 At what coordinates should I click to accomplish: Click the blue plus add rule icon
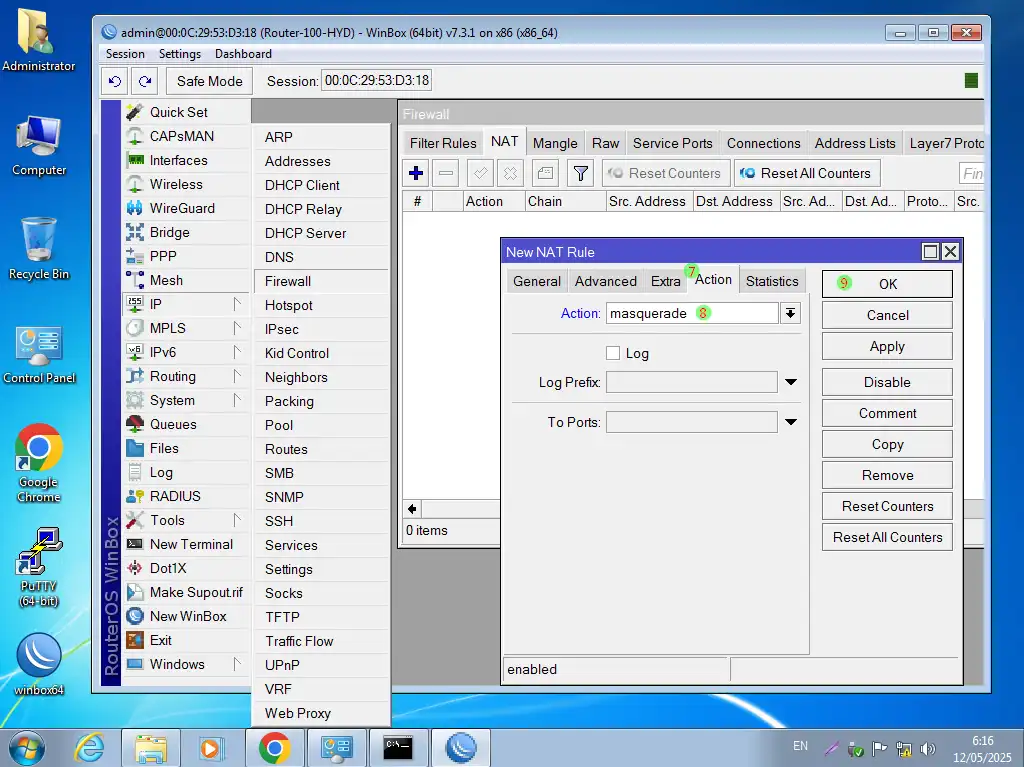click(416, 173)
